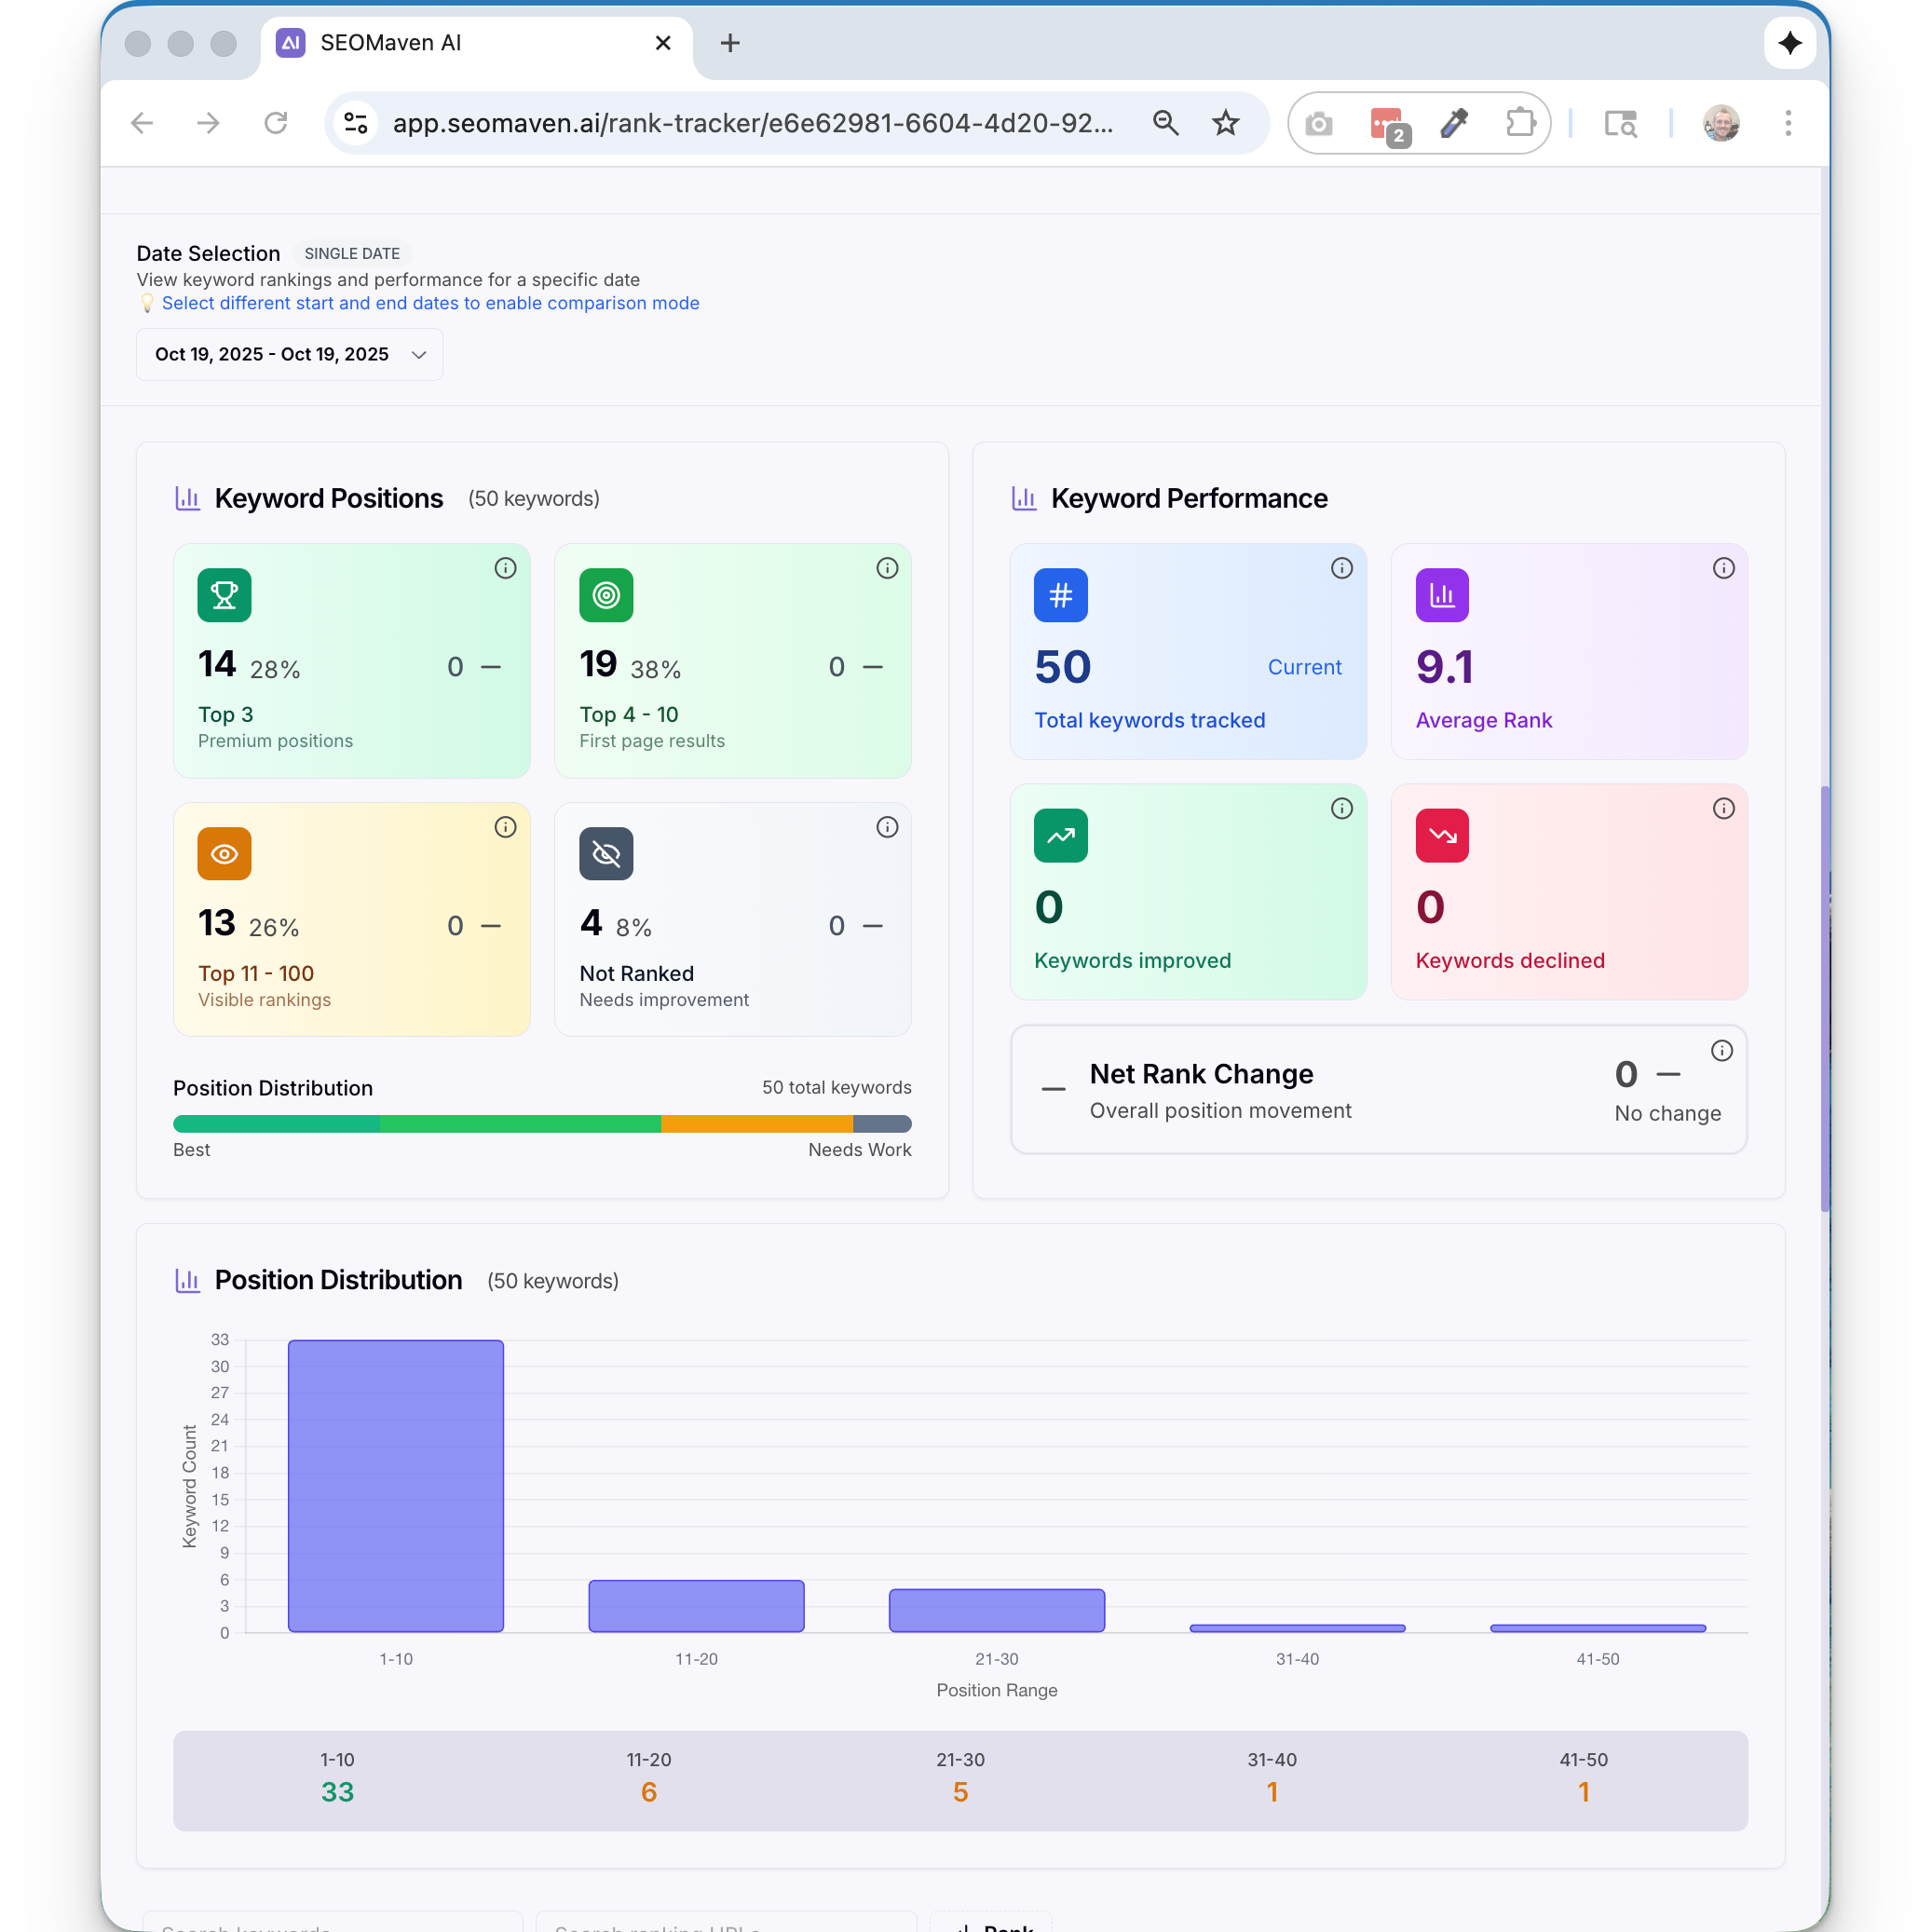Open a new browser tab

(x=730, y=43)
